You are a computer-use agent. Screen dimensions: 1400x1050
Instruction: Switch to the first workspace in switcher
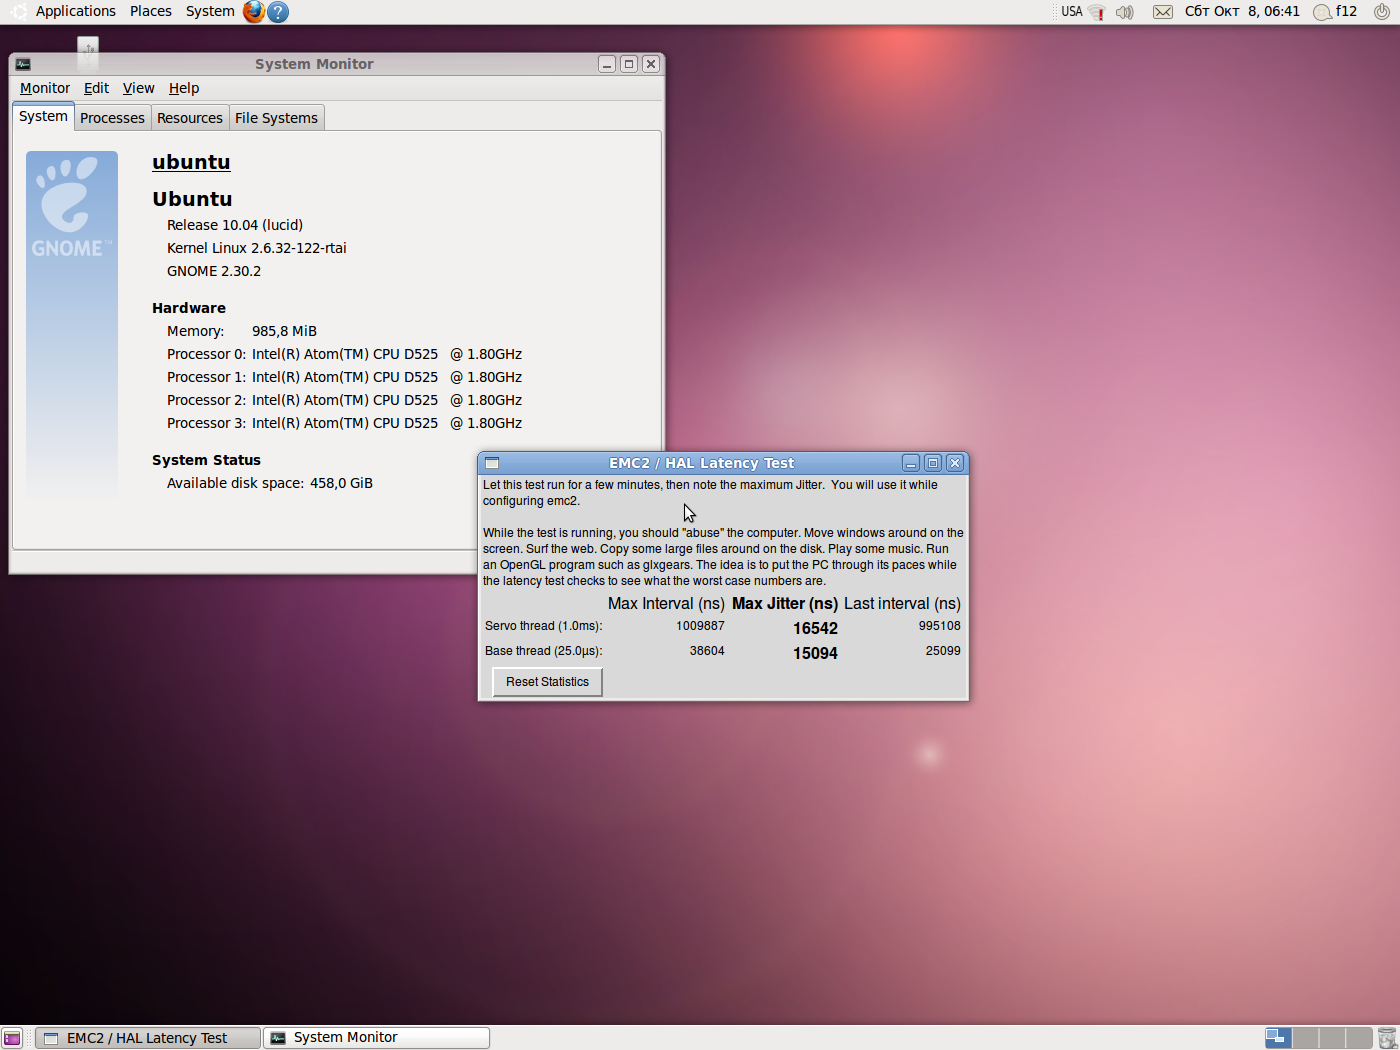coord(1278,1038)
